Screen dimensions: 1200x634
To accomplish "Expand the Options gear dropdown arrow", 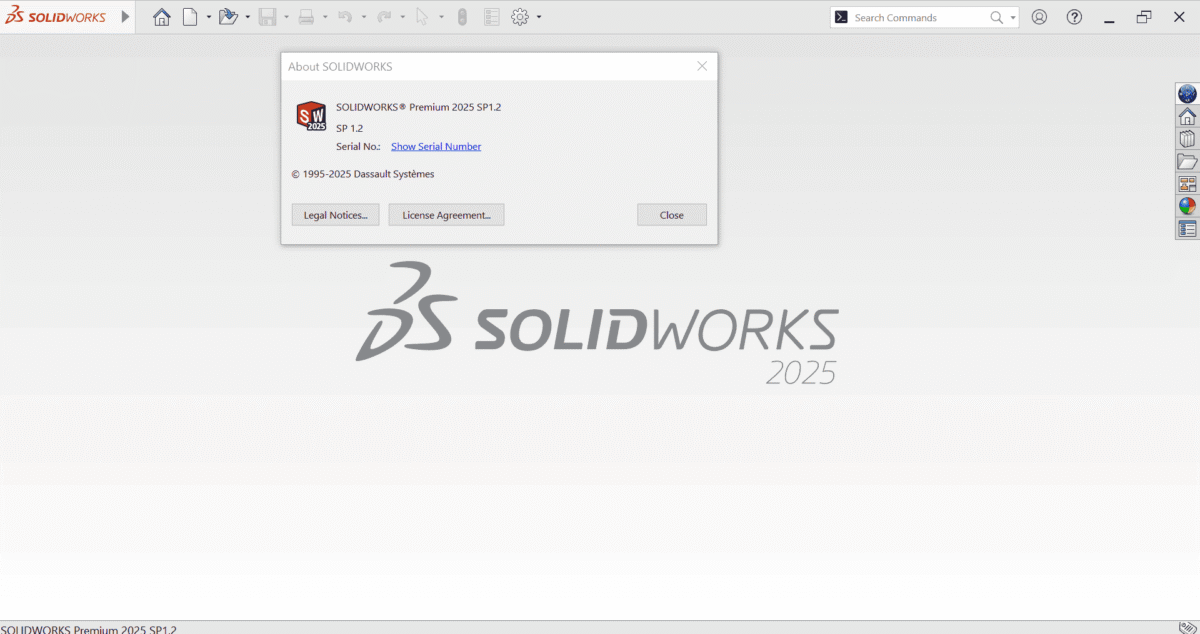I will point(539,17).
